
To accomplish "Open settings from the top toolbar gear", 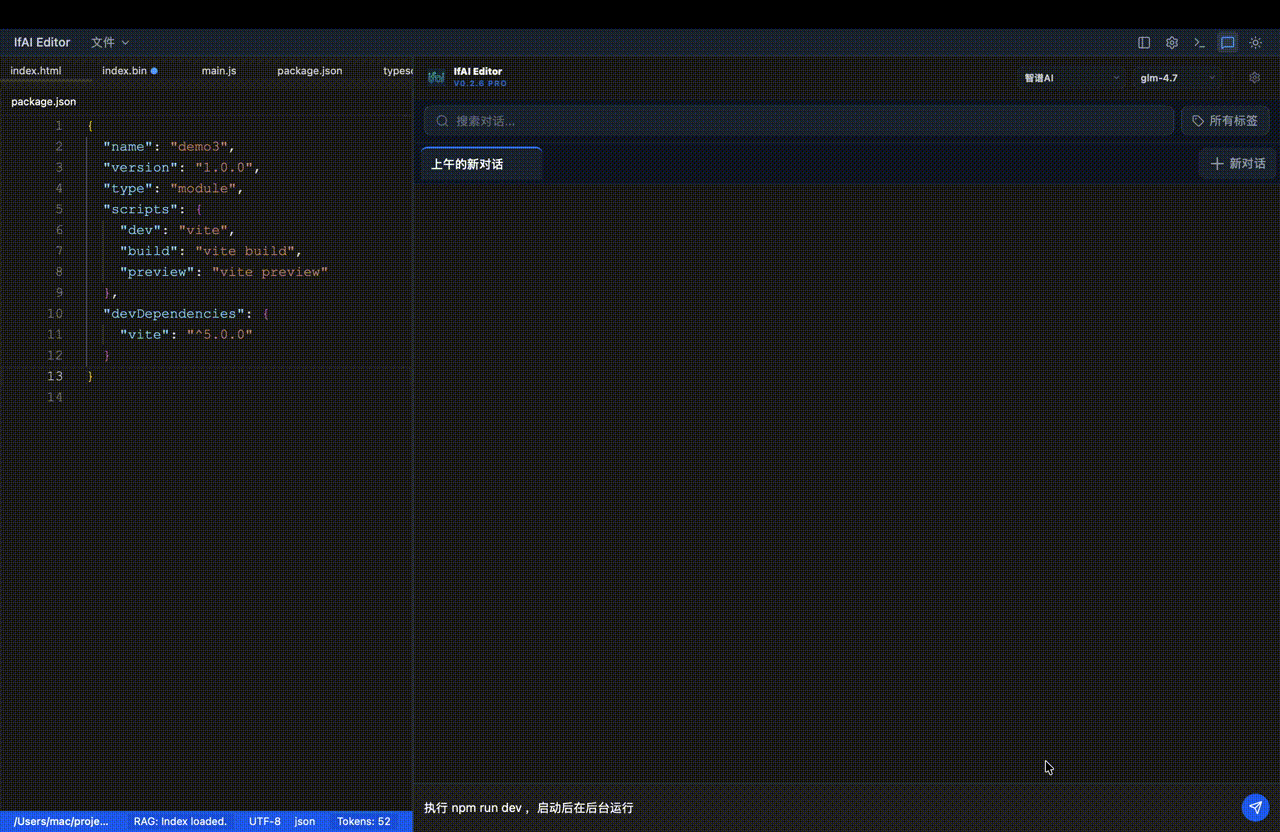I will 1172,43.
